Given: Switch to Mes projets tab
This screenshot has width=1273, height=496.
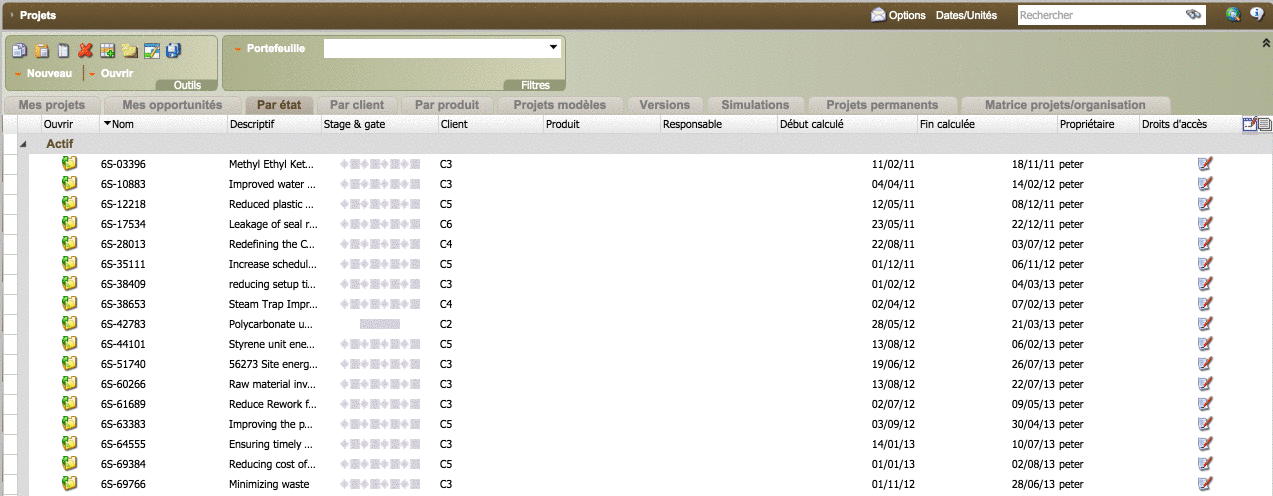Looking at the screenshot, I should (52, 105).
